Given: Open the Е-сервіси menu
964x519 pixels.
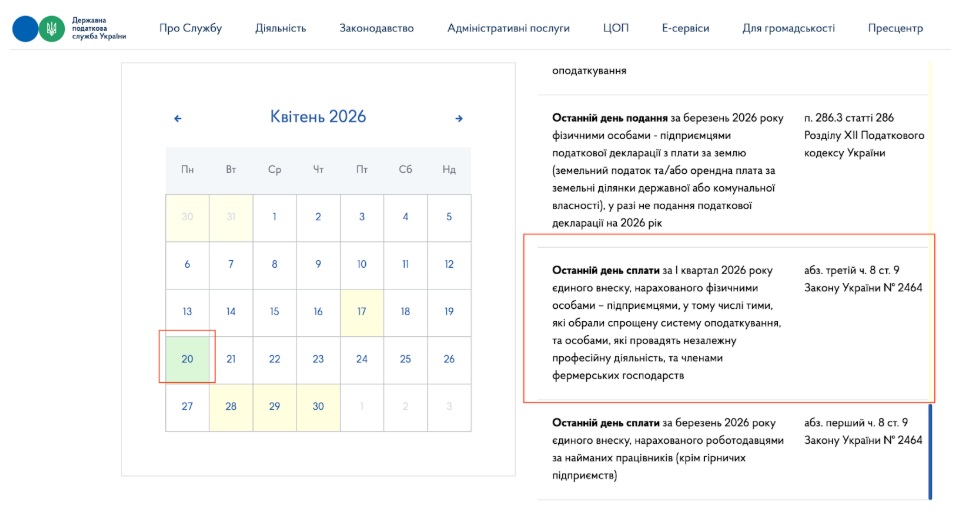Looking at the screenshot, I should point(685,28).
